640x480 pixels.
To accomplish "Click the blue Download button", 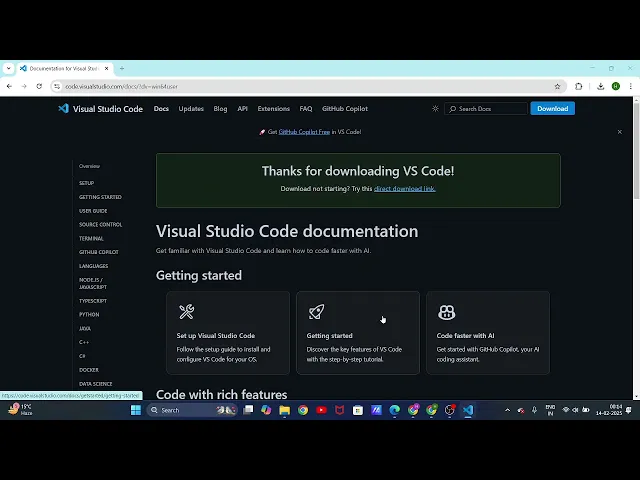I will [553, 109].
